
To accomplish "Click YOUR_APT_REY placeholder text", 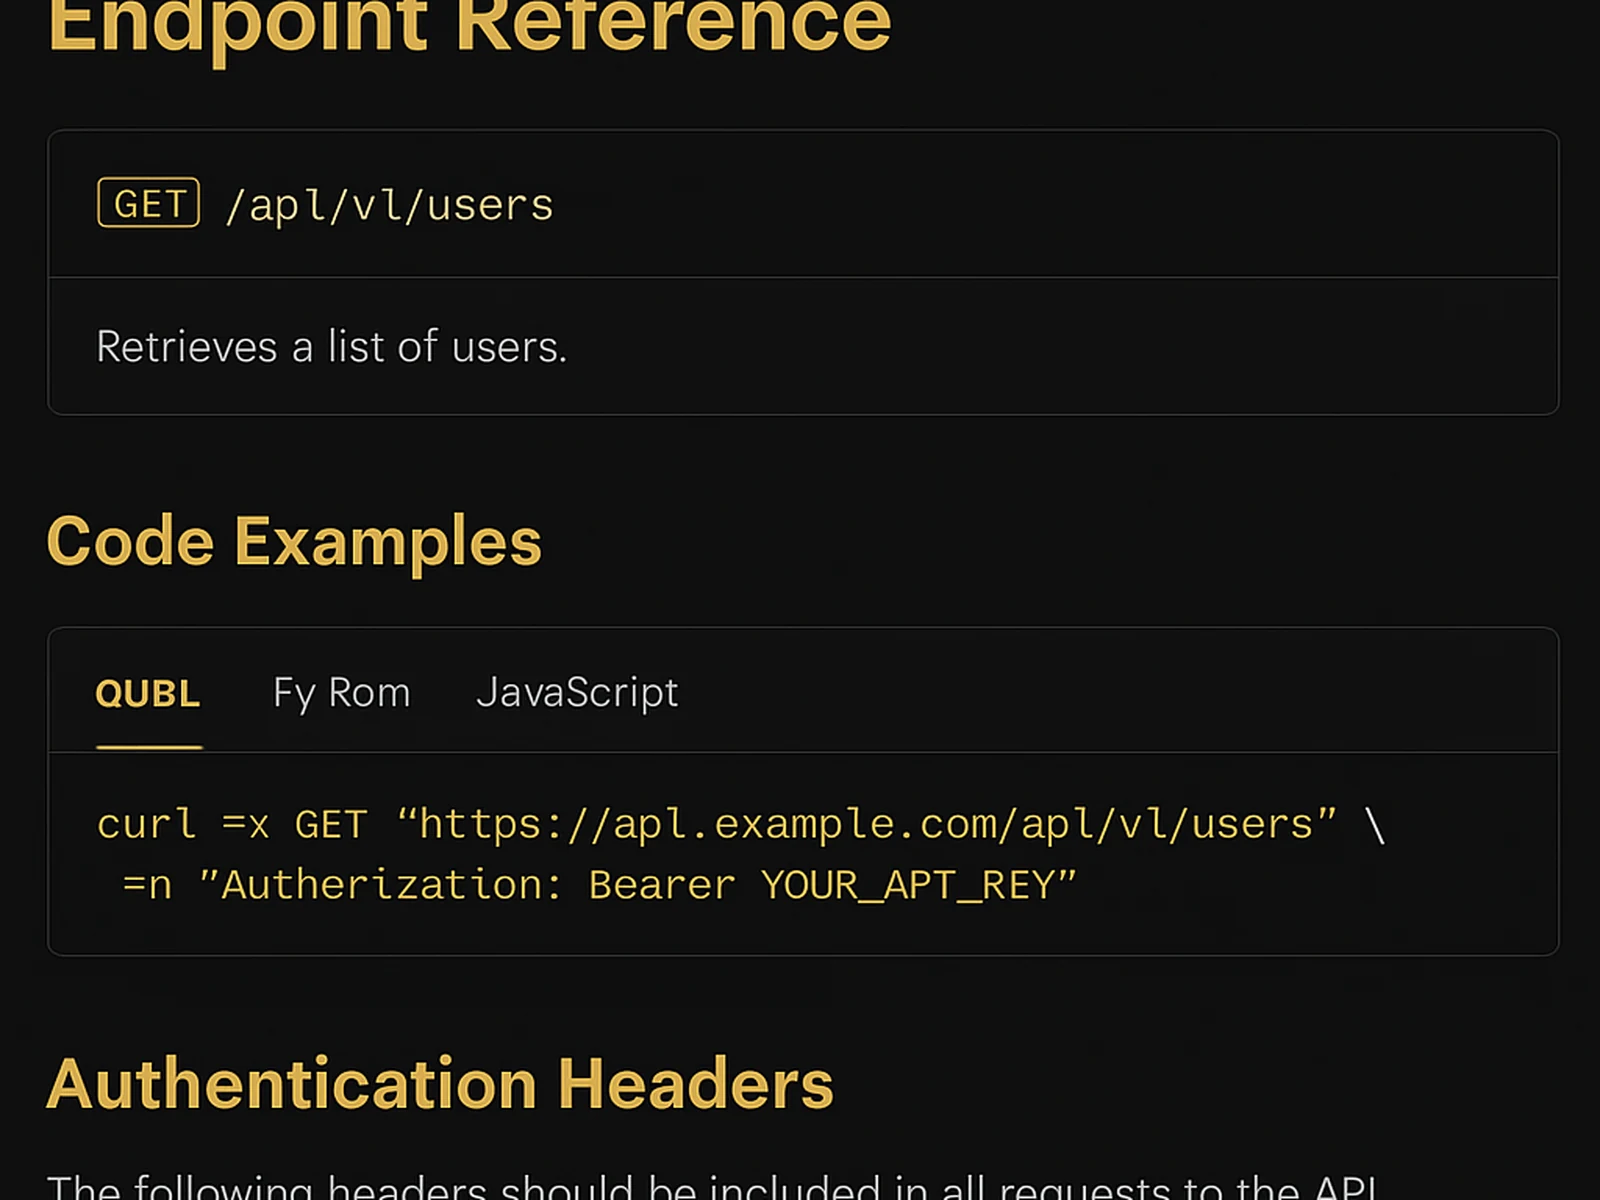I will [915, 884].
